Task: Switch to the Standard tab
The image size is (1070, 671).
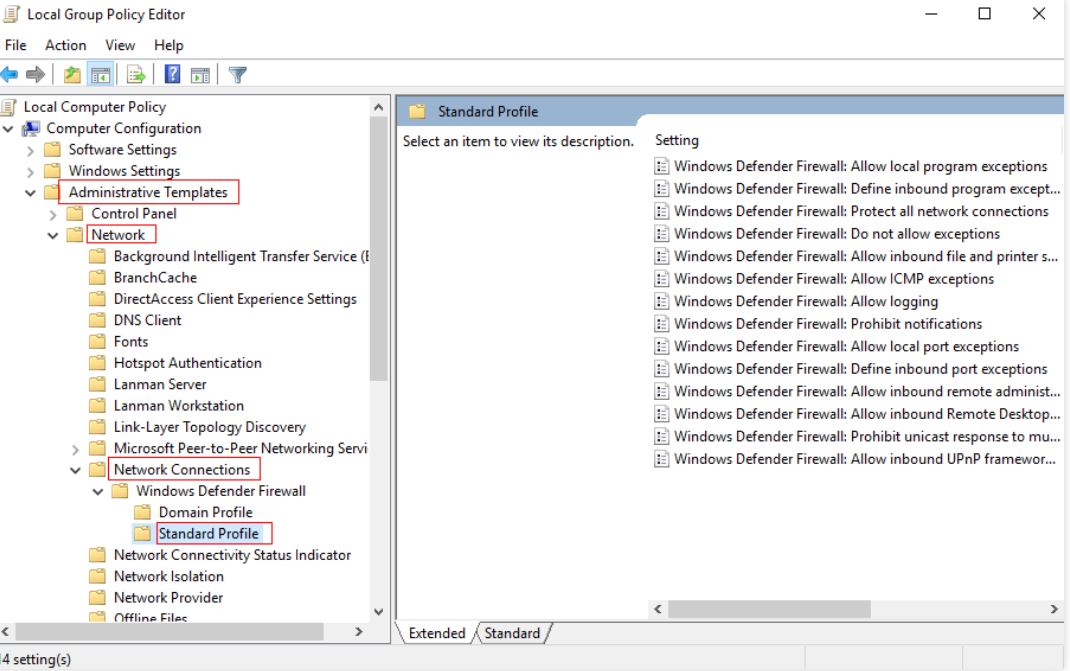Action: 512,633
